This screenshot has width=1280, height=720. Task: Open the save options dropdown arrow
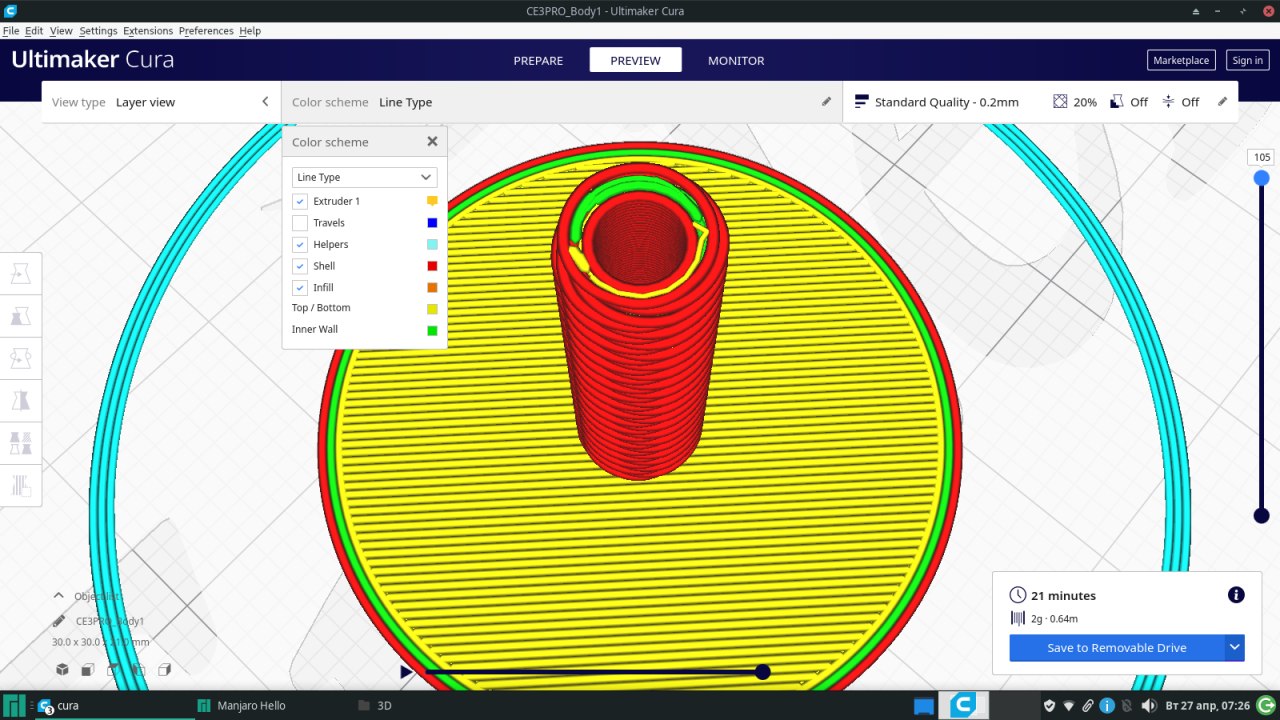click(x=1235, y=648)
